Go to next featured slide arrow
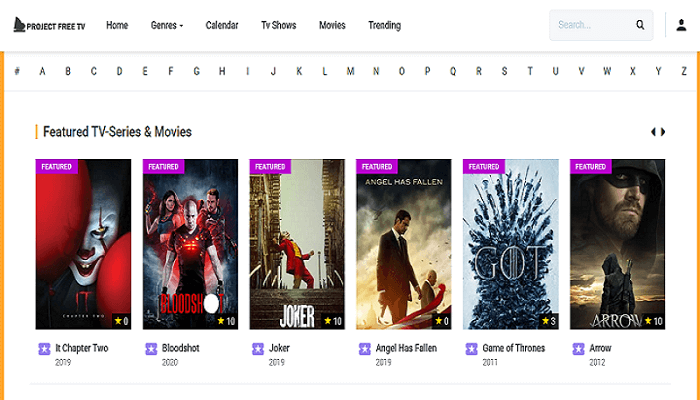Image resolution: width=700 pixels, height=400 pixels. pos(663,132)
